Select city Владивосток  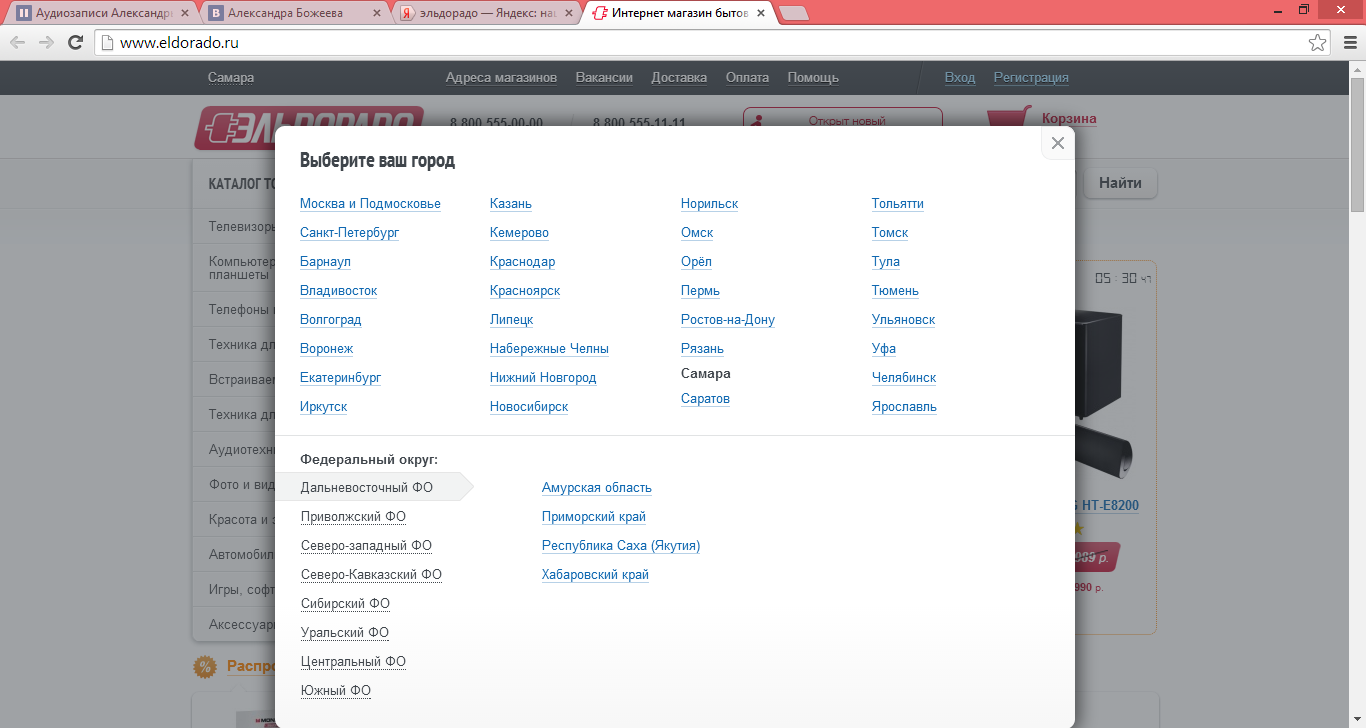coord(338,291)
